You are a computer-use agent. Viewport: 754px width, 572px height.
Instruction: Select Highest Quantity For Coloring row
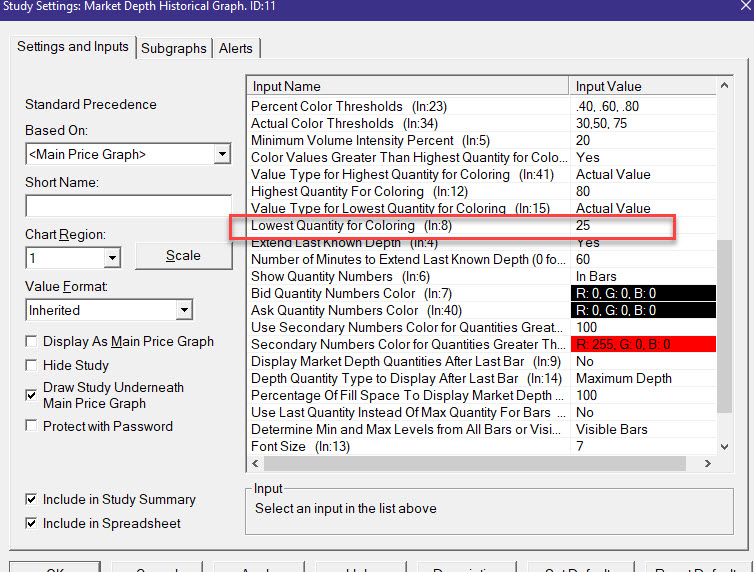point(482,191)
